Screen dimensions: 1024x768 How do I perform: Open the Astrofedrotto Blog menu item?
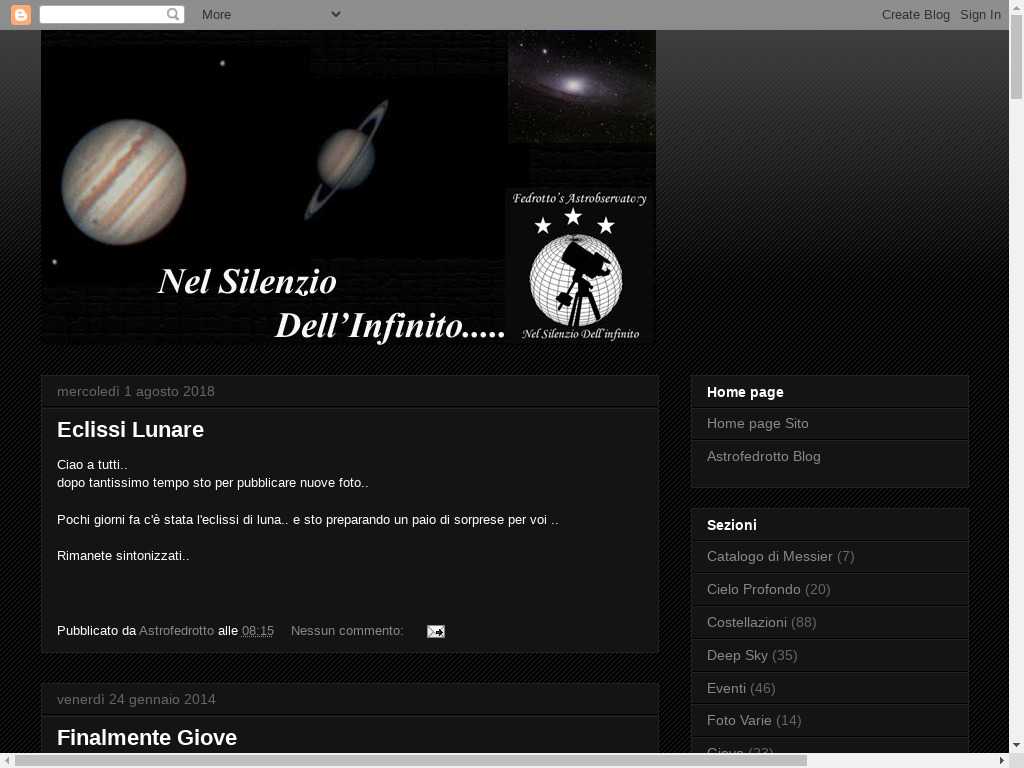click(763, 456)
